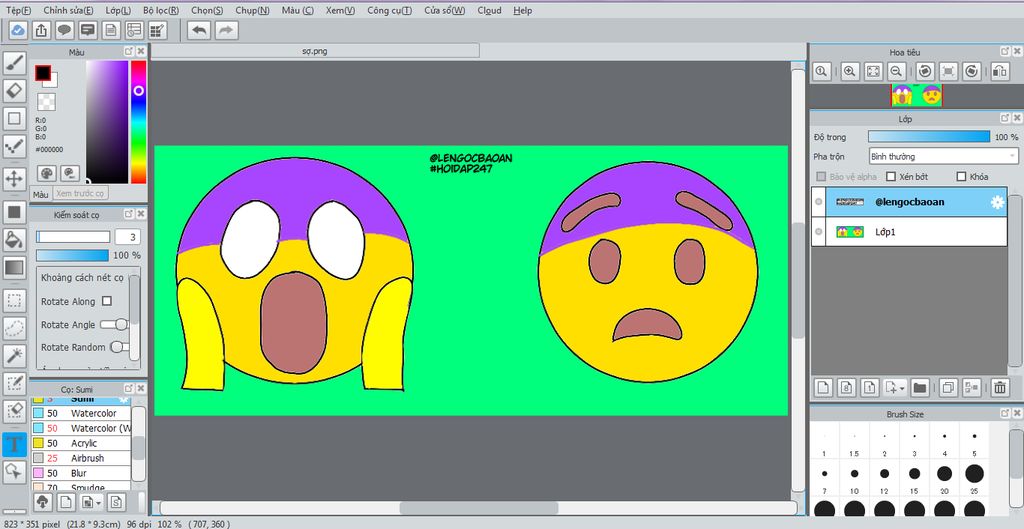Screen dimensions: 1024x529
Task: Delete layer with the trash icon
Action: [x=1000, y=388]
